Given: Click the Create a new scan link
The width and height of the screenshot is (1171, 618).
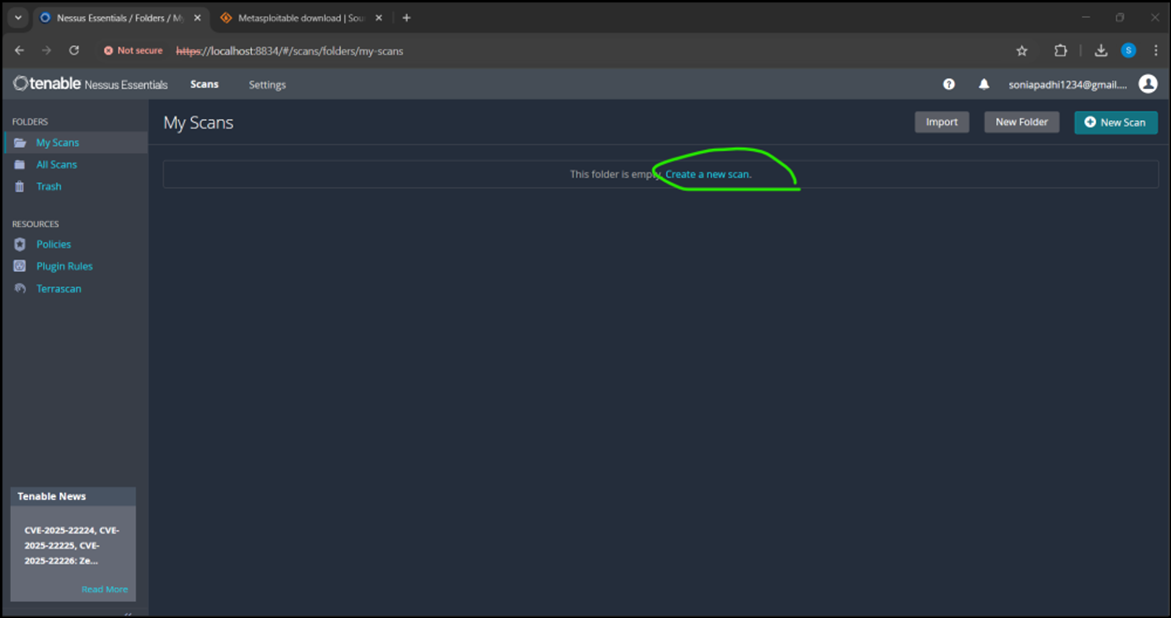Looking at the screenshot, I should tap(708, 174).
